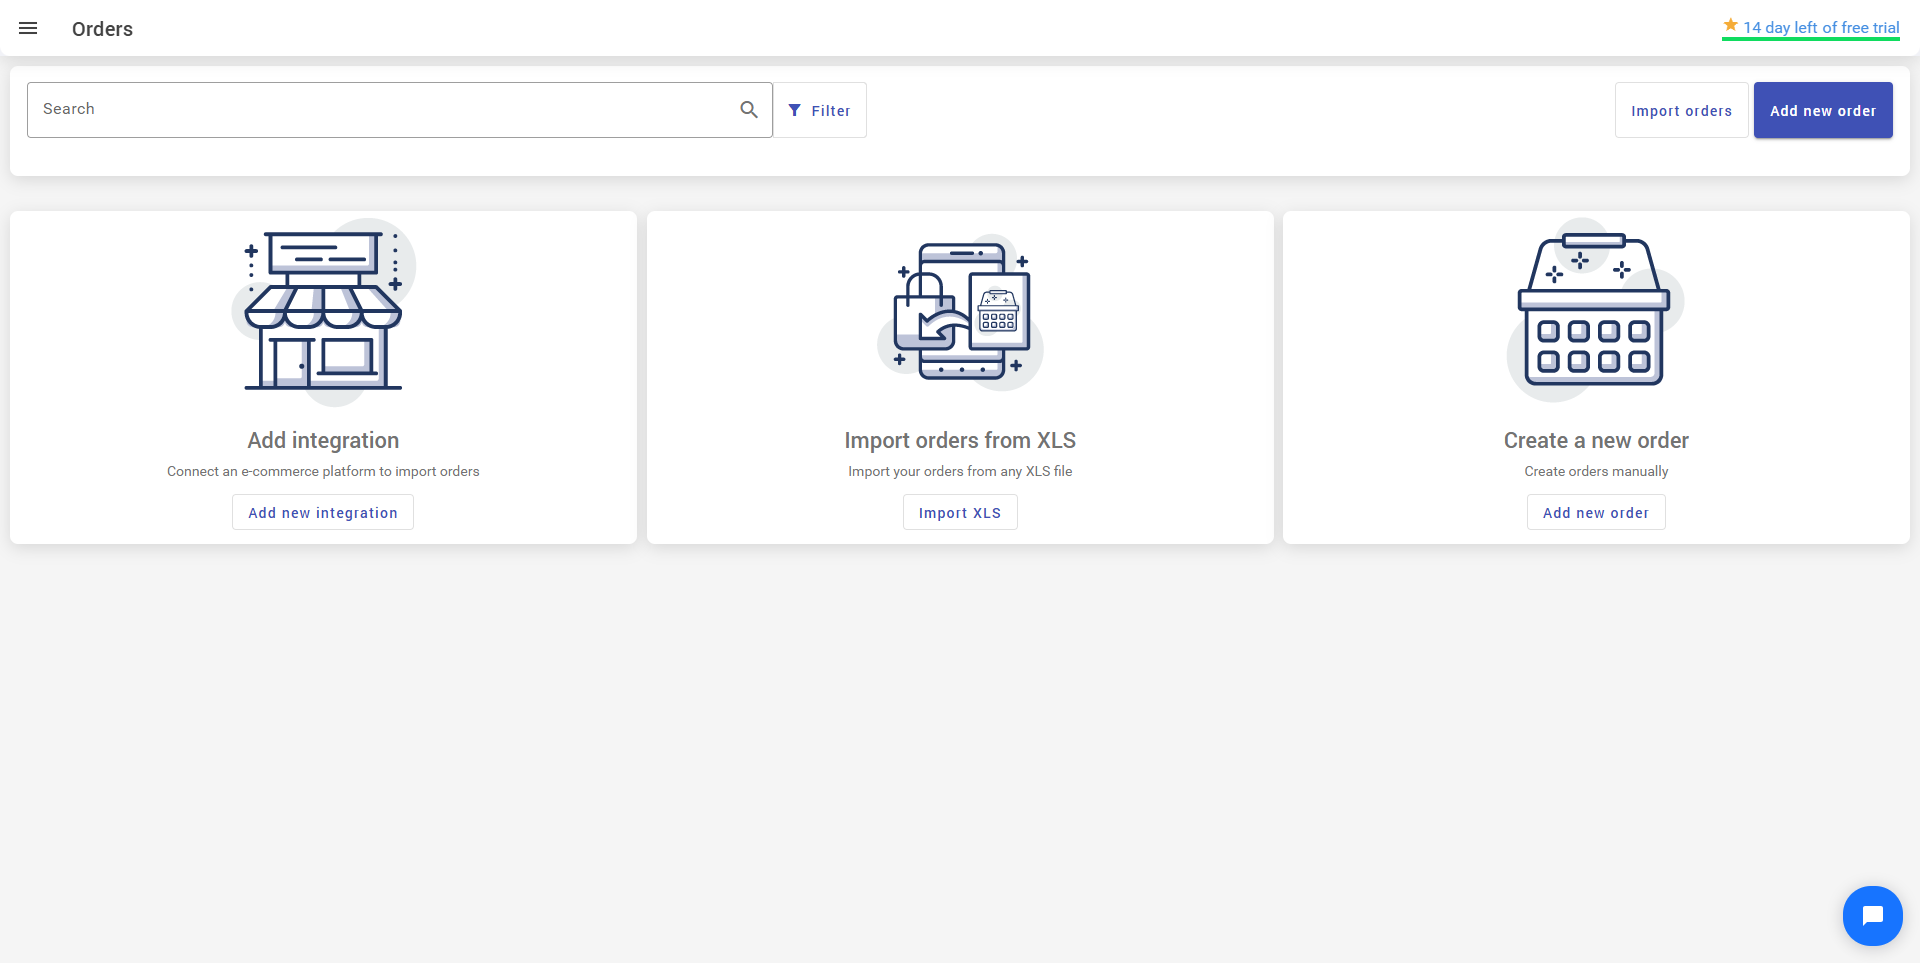Viewport: 1920px width, 963px height.
Task: Click the Import orders button
Action: pos(1681,110)
